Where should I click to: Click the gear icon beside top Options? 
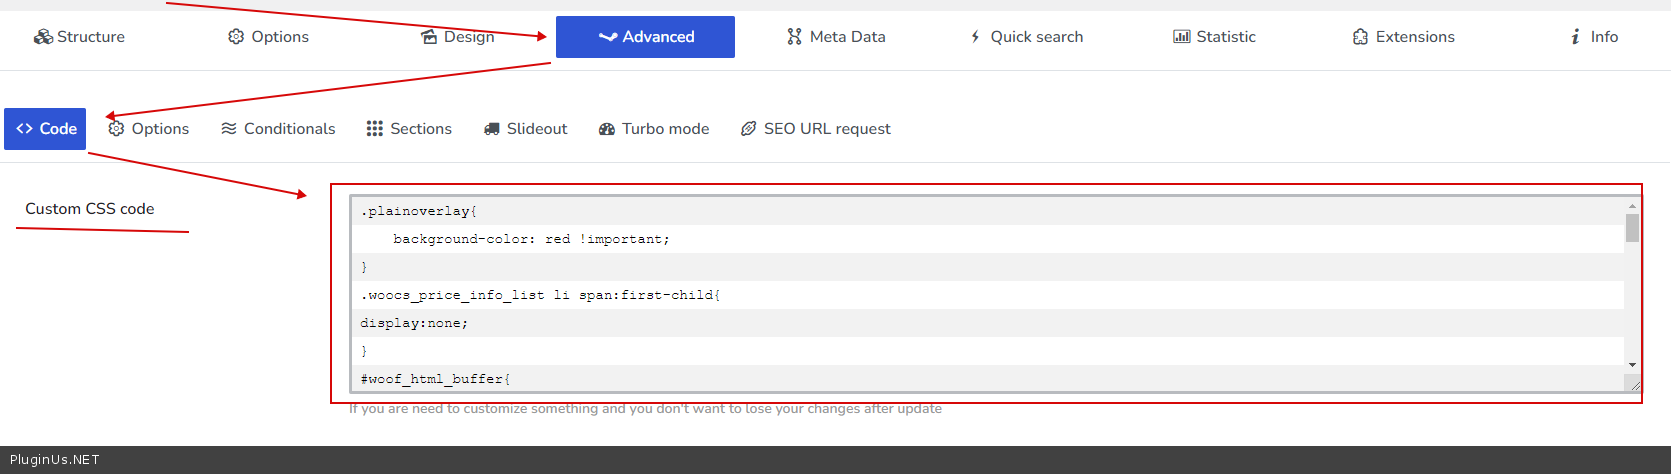pyautogui.click(x=236, y=37)
